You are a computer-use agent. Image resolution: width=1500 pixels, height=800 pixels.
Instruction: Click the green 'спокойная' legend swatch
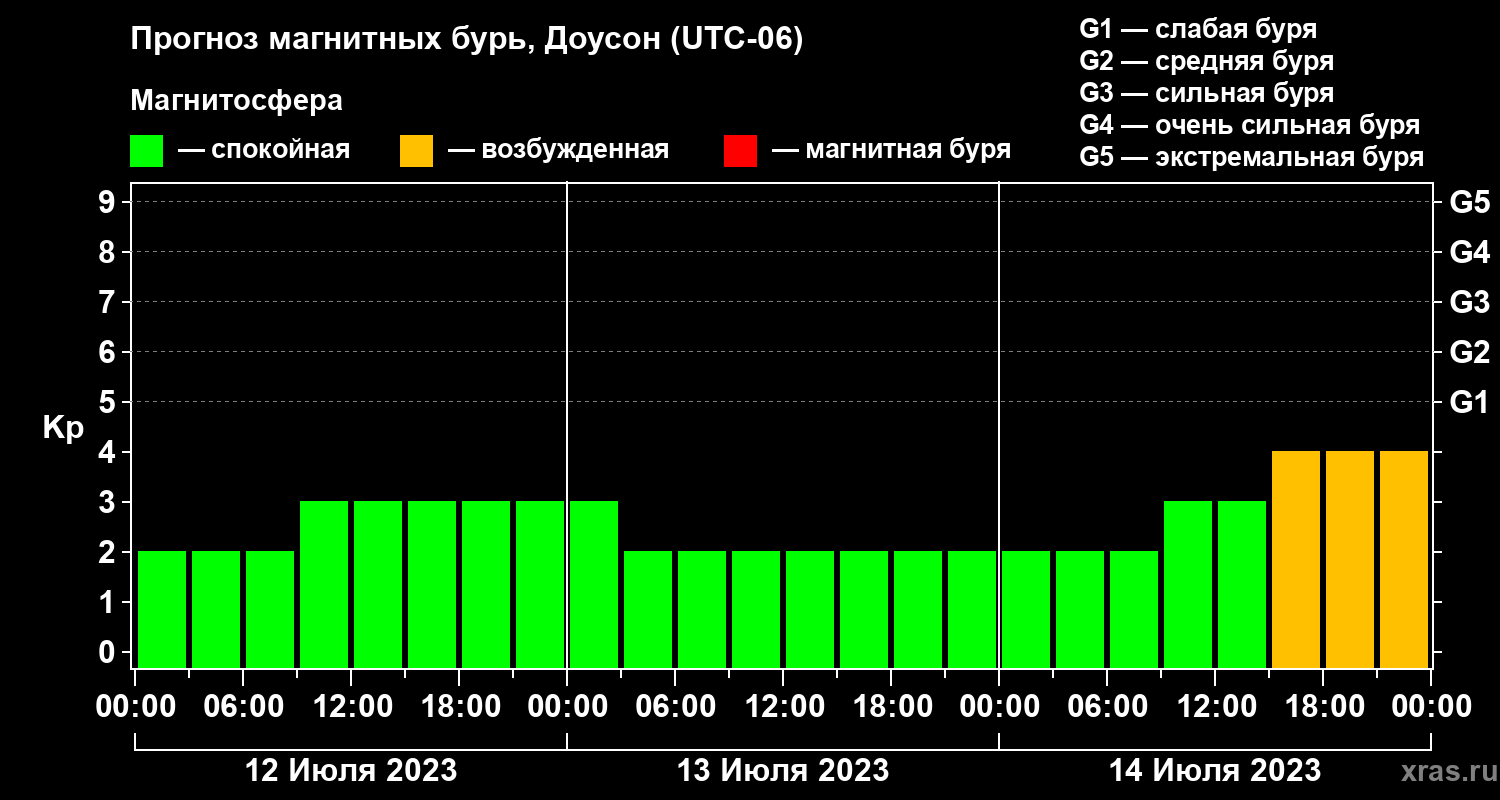tap(146, 151)
